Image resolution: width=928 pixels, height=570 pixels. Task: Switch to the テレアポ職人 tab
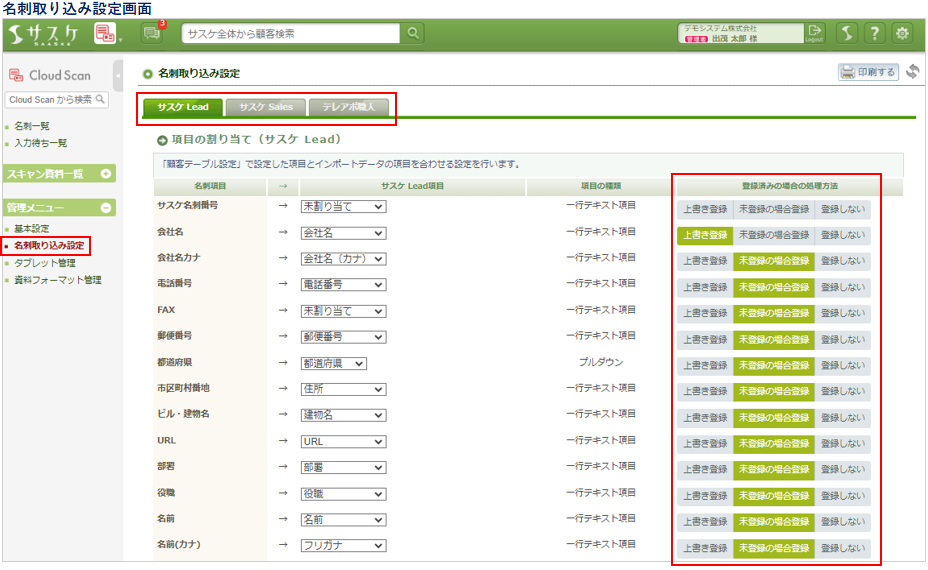click(349, 107)
